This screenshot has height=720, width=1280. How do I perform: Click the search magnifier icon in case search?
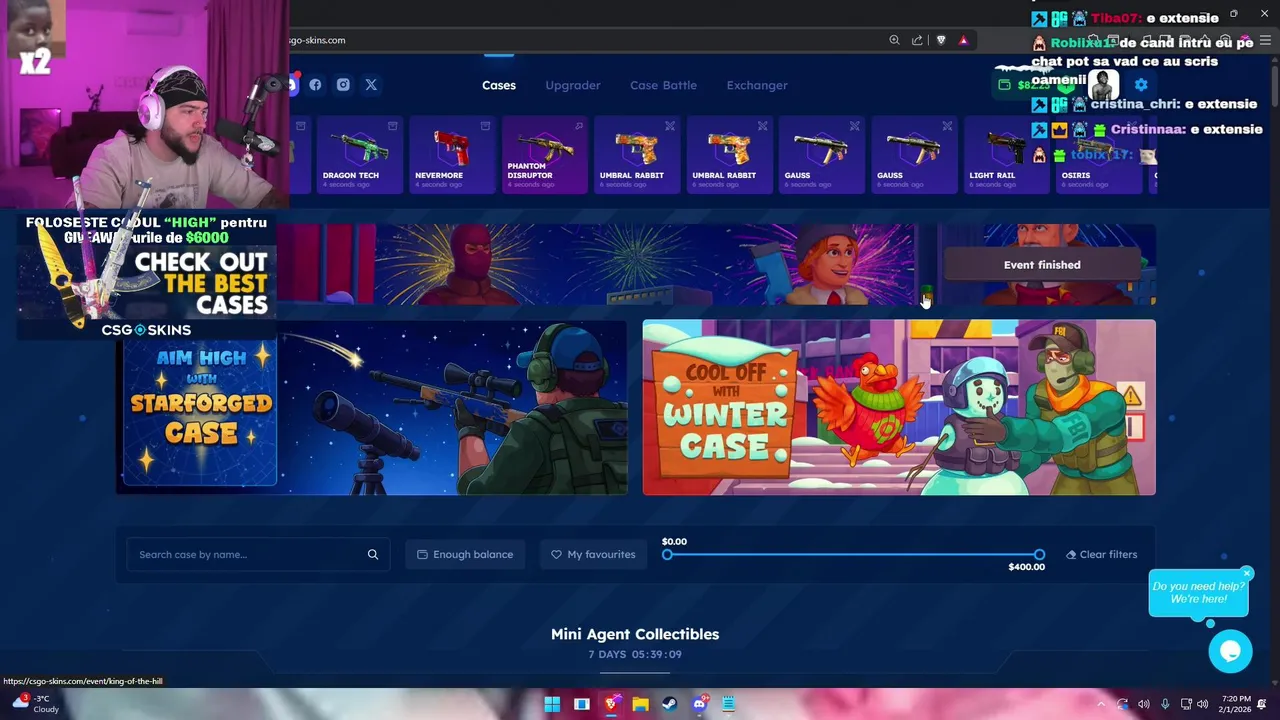(x=373, y=554)
